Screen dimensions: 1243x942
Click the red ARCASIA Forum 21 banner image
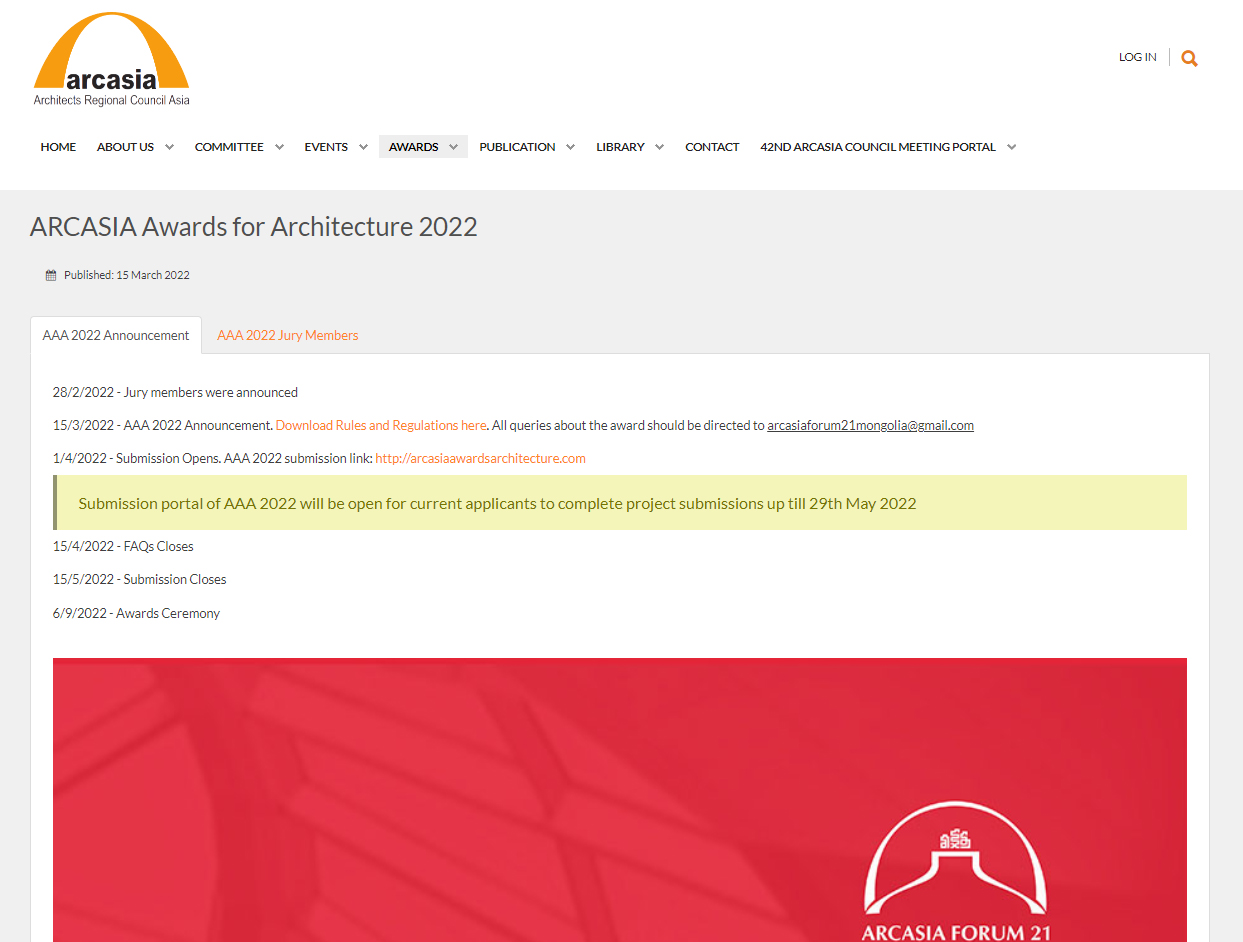pyautogui.click(x=620, y=800)
